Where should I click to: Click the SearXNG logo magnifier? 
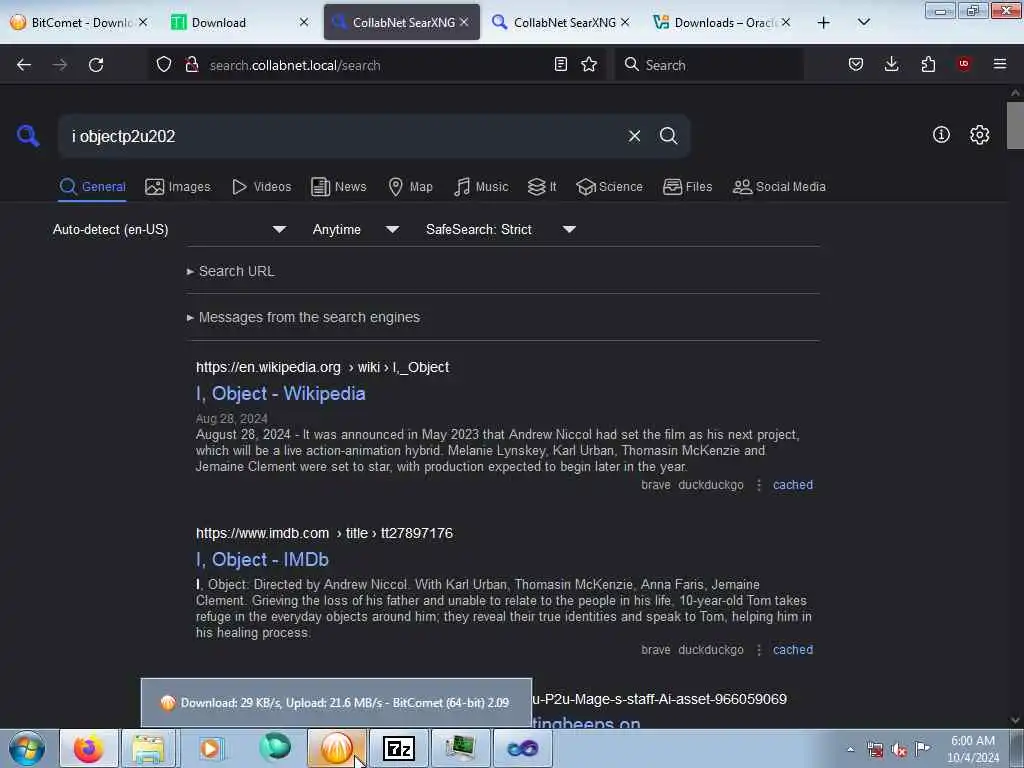pyautogui.click(x=28, y=136)
